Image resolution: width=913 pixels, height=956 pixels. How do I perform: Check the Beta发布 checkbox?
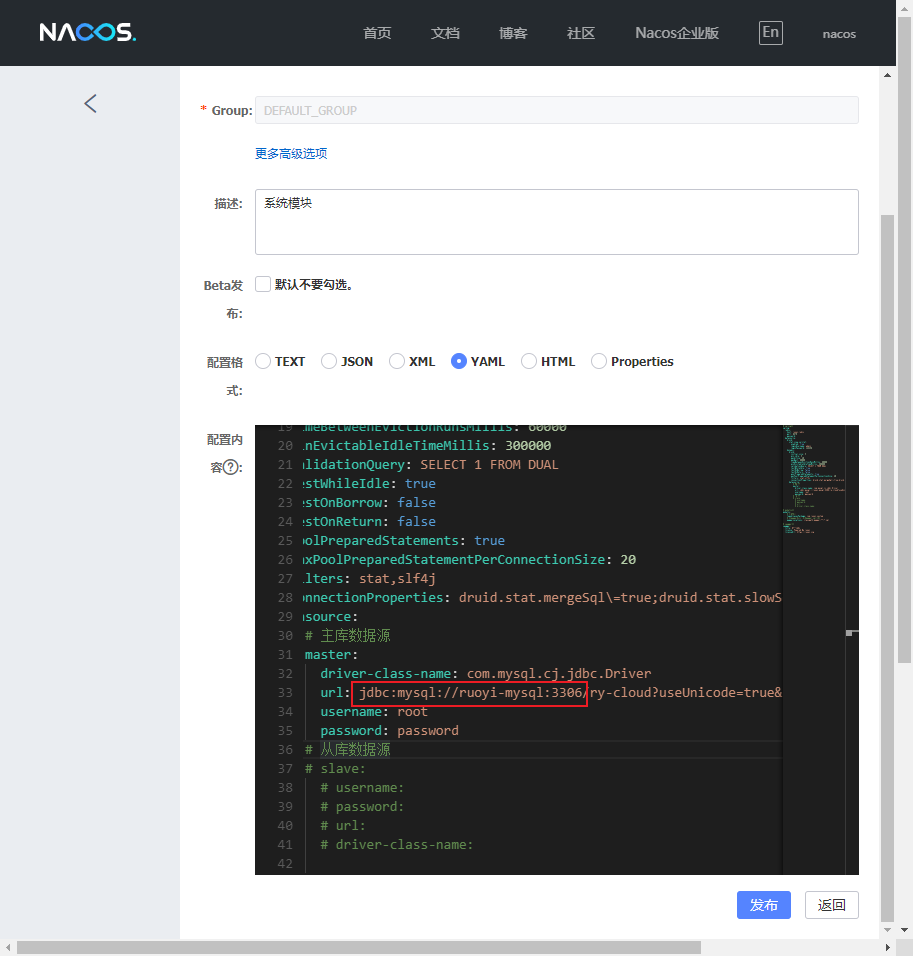pos(263,284)
